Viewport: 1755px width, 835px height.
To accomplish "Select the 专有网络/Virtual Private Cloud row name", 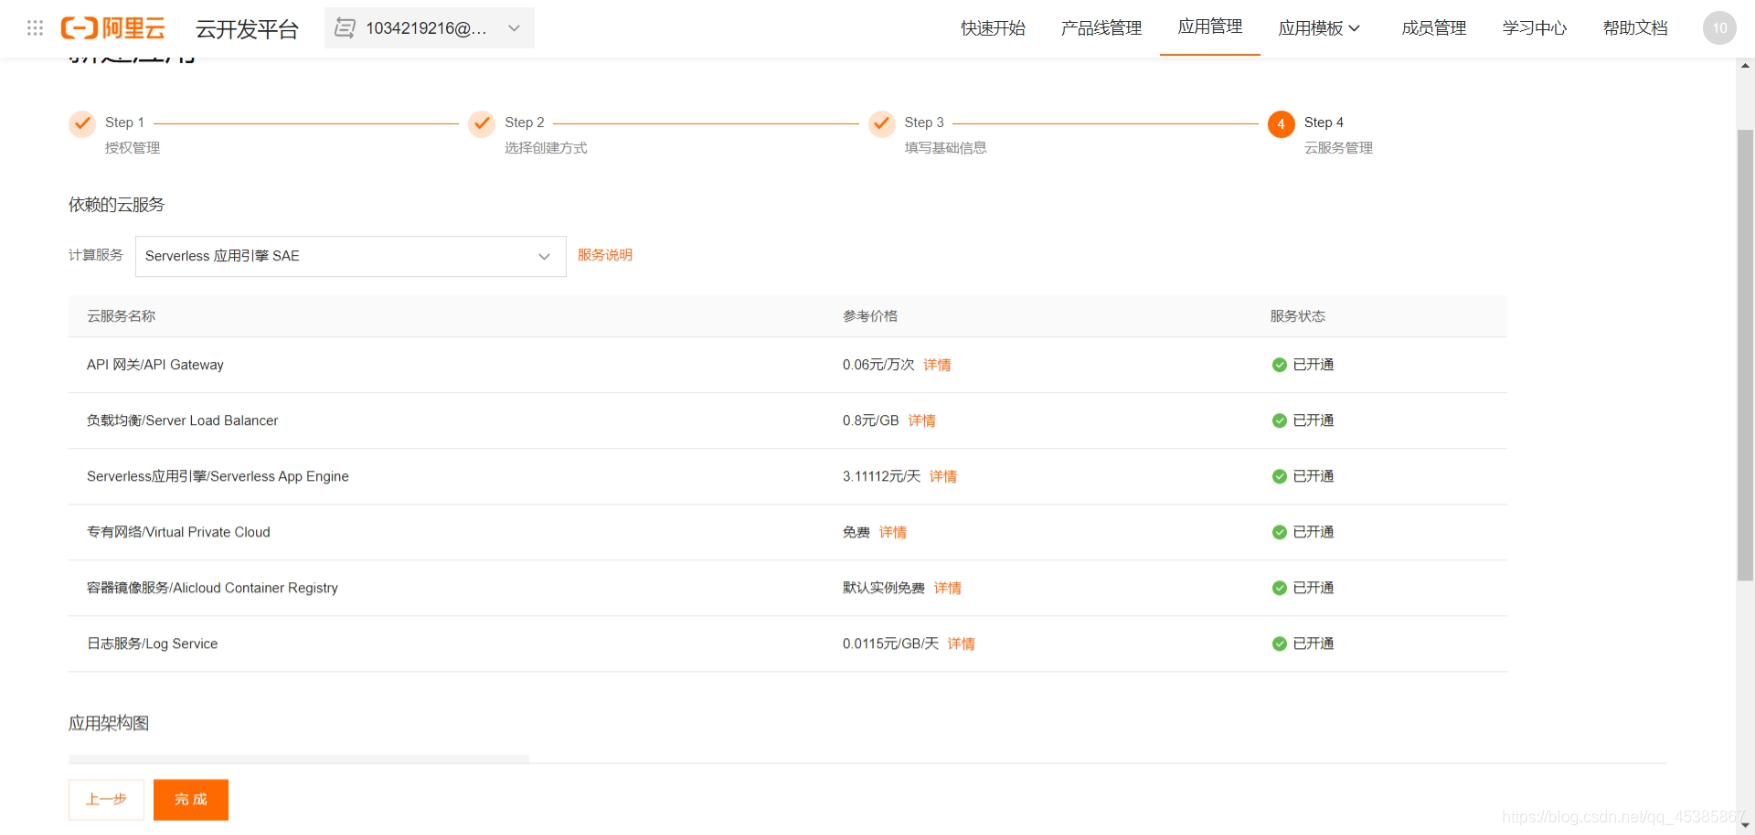I will coord(178,533).
